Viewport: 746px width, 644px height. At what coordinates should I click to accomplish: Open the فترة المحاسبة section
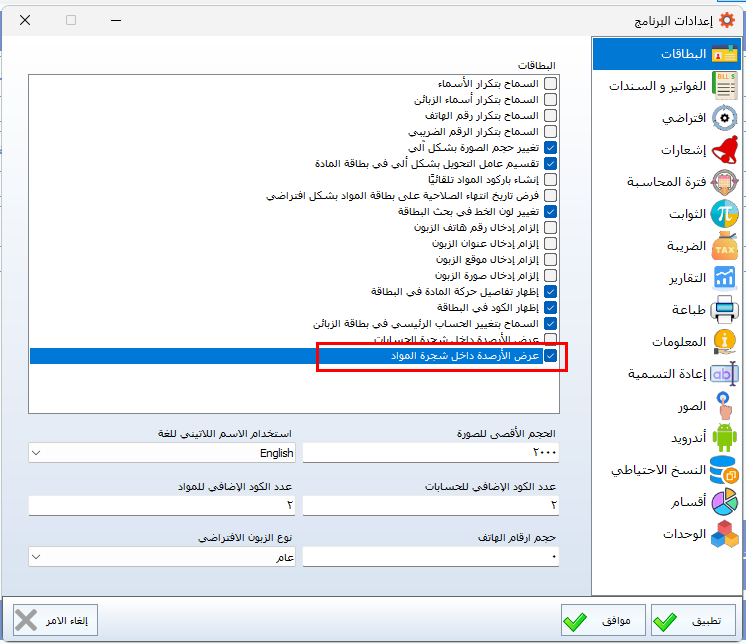coord(666,182)
